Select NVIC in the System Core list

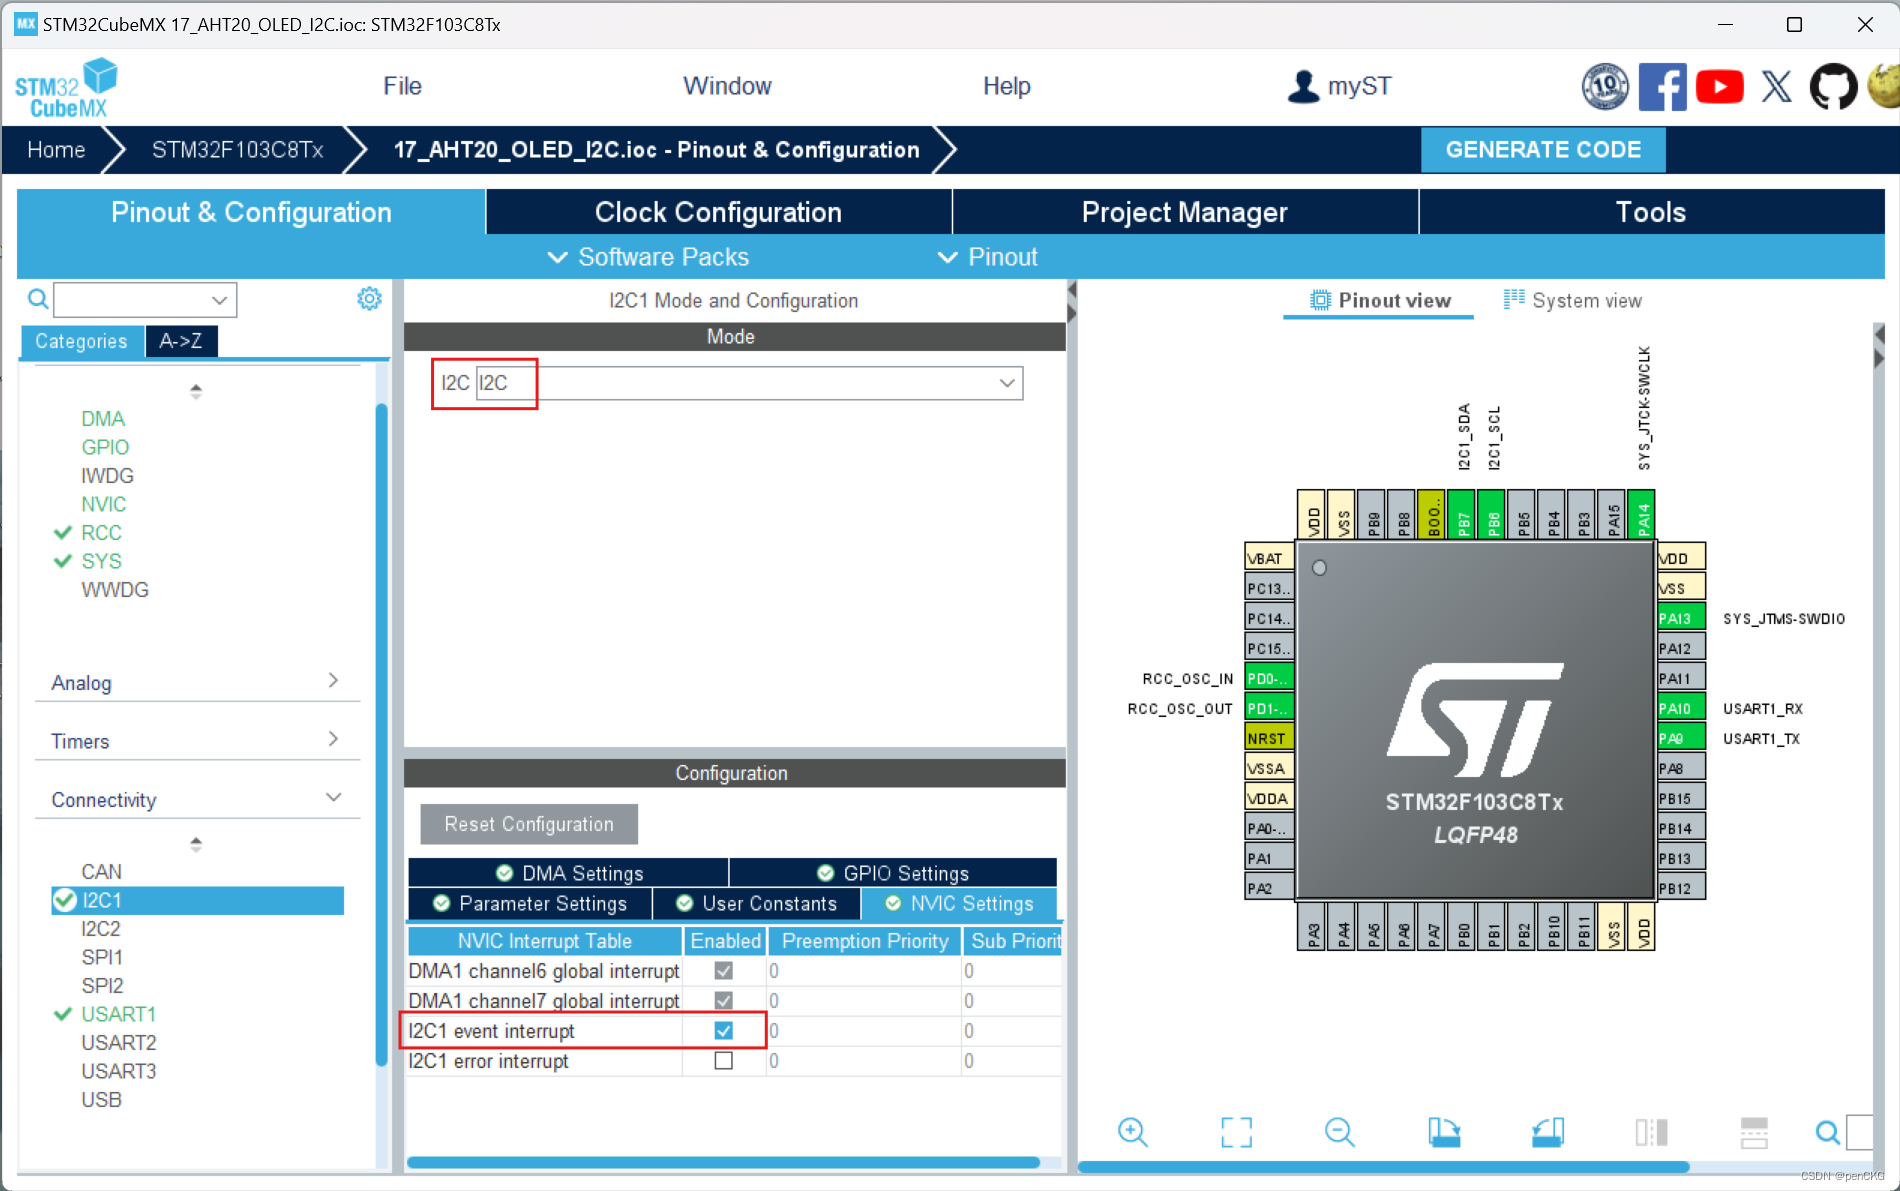[x=103, y=504]
